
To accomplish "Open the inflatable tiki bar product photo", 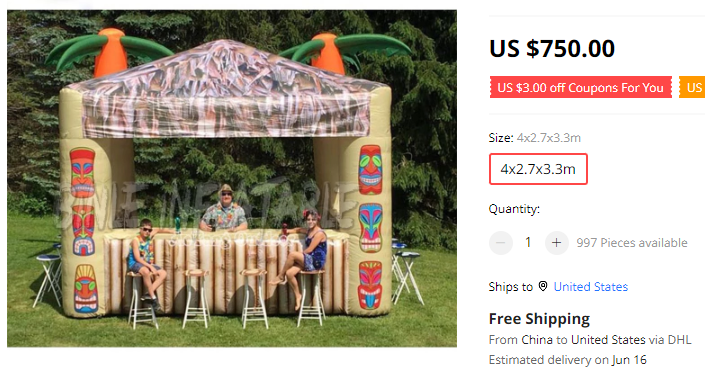I will 232,178.
